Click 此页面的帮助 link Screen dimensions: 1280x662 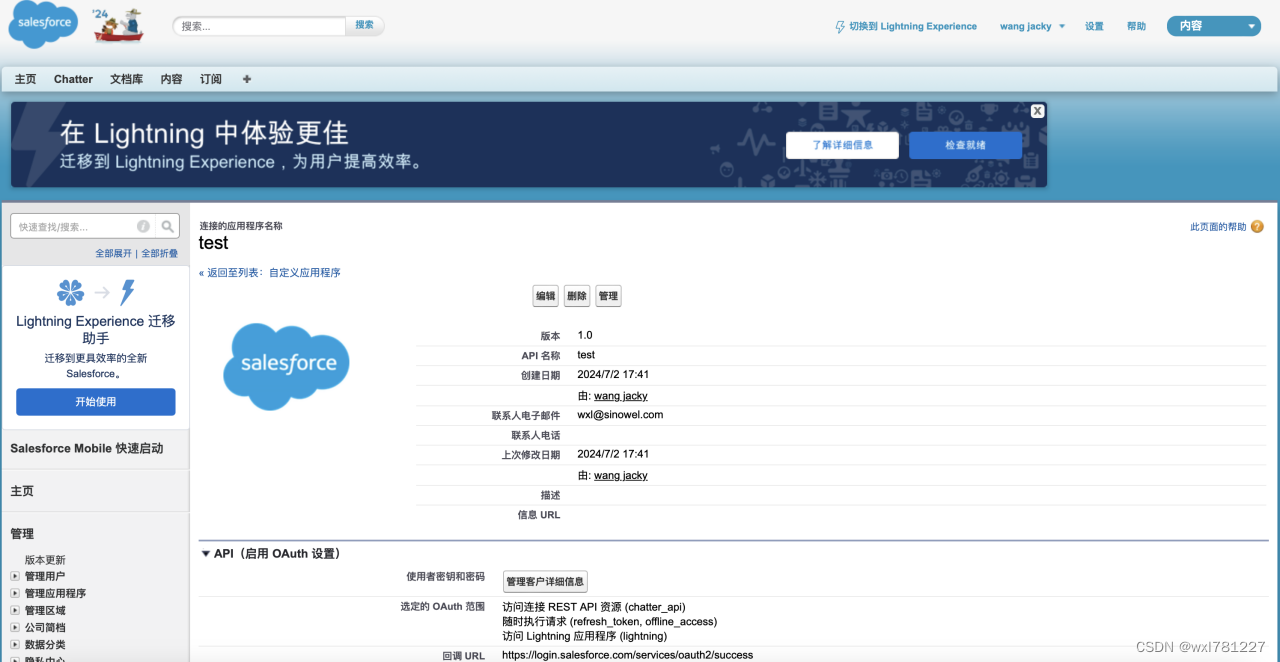(x=1218, y=227)
